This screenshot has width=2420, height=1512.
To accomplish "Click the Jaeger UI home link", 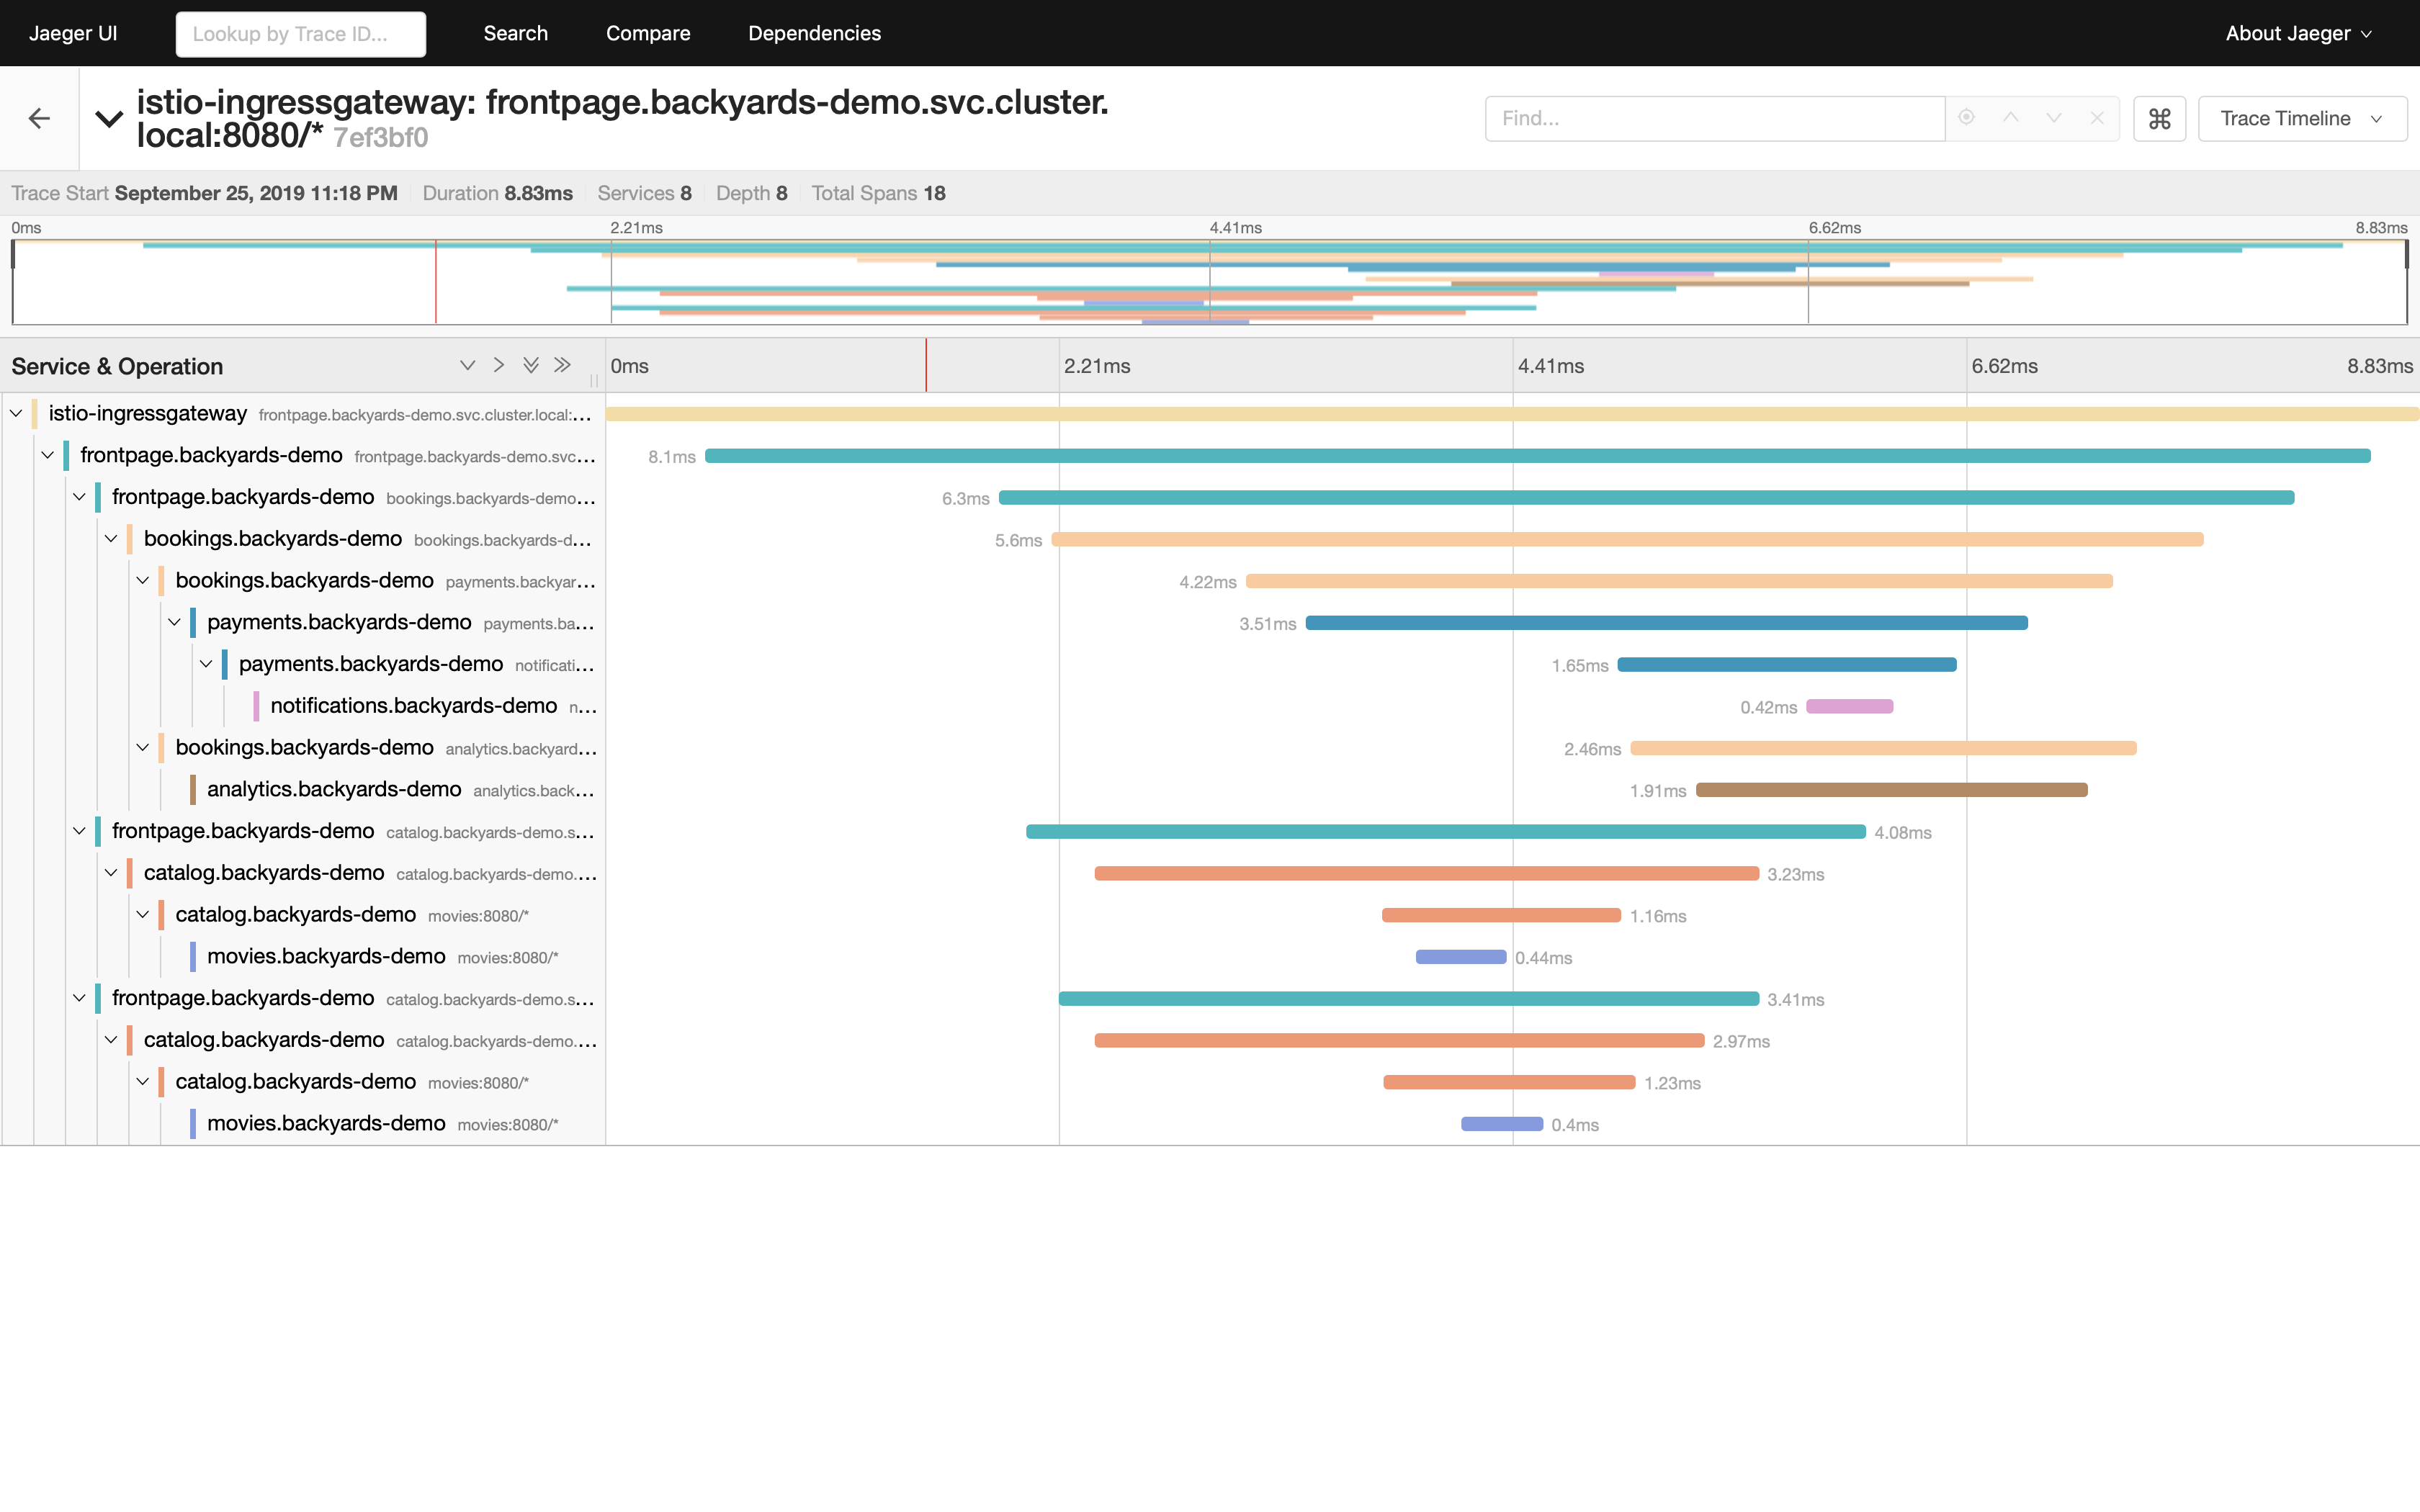I will (73, 33).
